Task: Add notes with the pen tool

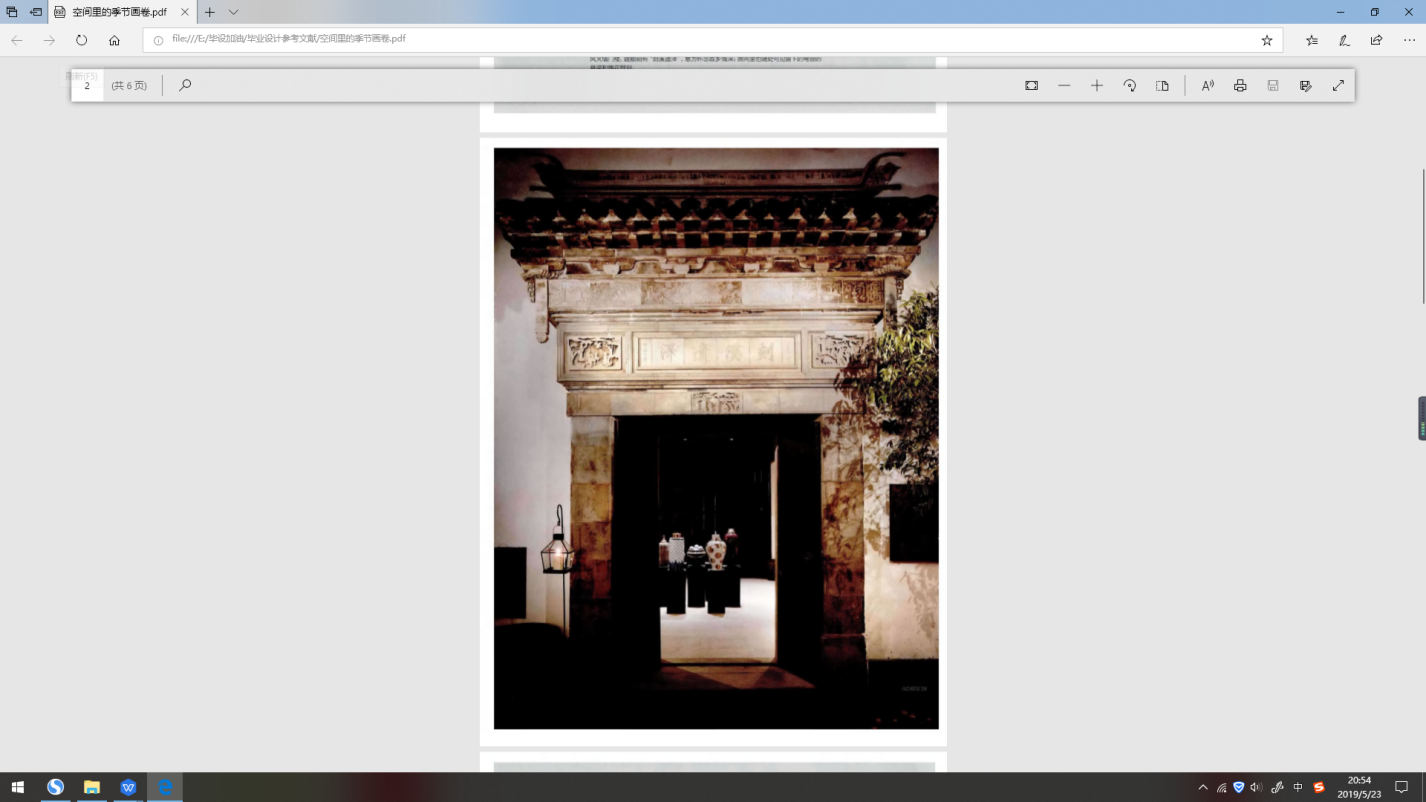Action: click(1344, 40)
